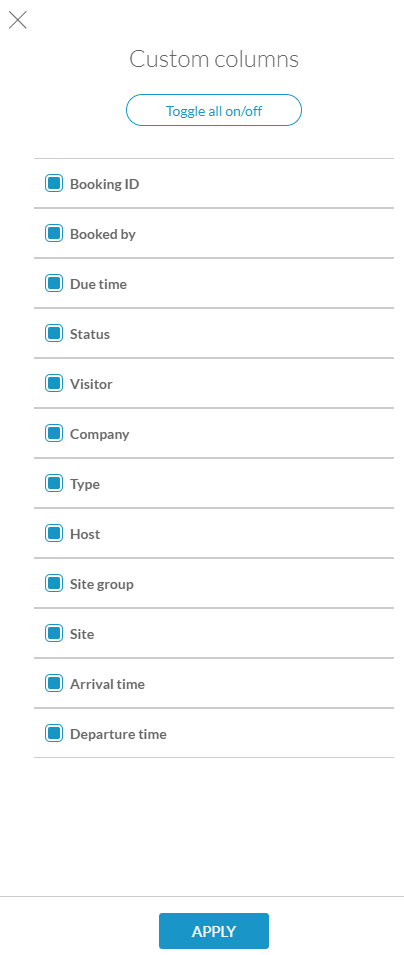Click the Toggle all on/off button
The height and width of the screenshot is (955, 404).
tap(214, 110)
